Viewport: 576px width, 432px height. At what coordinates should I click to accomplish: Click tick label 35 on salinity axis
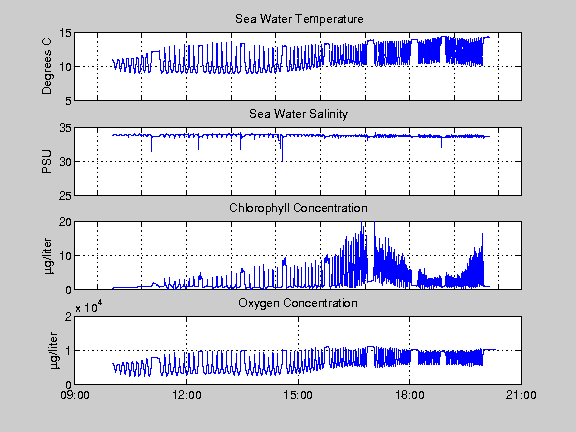coord(65,128)
